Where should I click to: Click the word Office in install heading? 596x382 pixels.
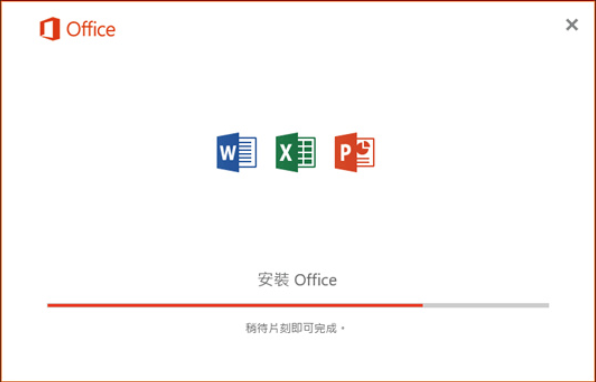315,280
